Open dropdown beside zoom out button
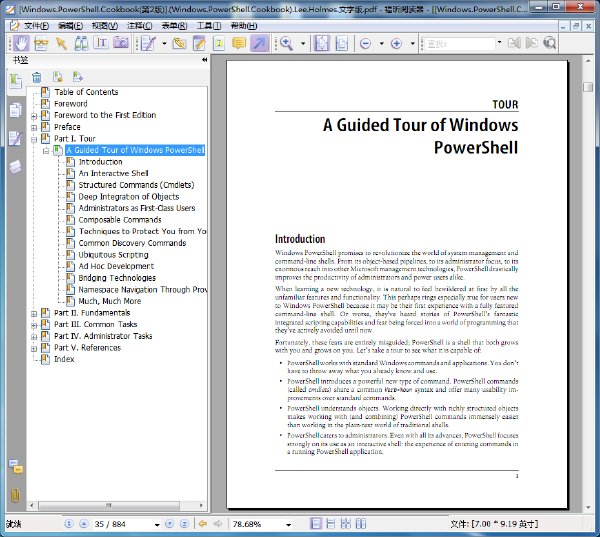The height and width of the screenshot is (537, 600). pos(382,43)
